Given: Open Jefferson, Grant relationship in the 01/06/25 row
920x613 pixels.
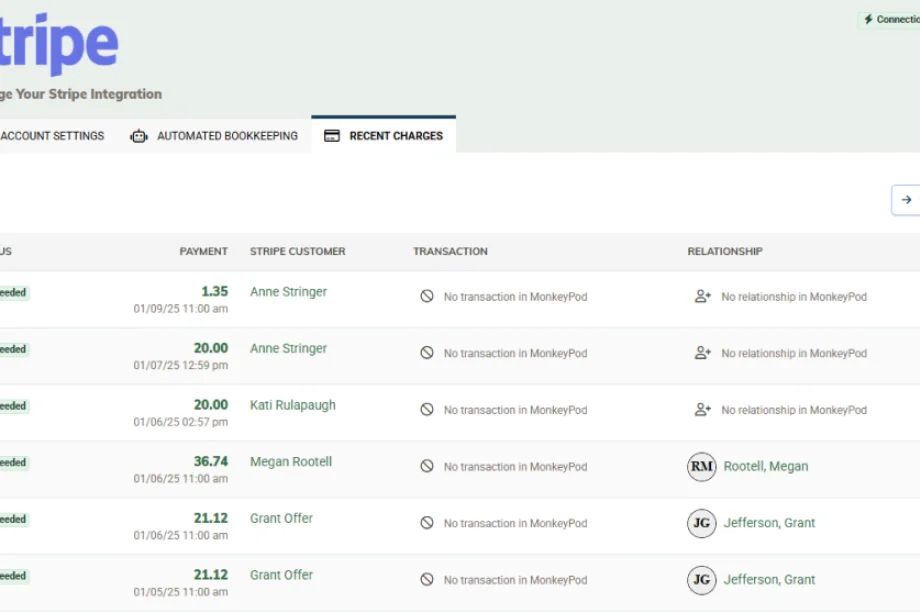Looking at the screenshot, I should pyautogui.click(x=769, y=523).
